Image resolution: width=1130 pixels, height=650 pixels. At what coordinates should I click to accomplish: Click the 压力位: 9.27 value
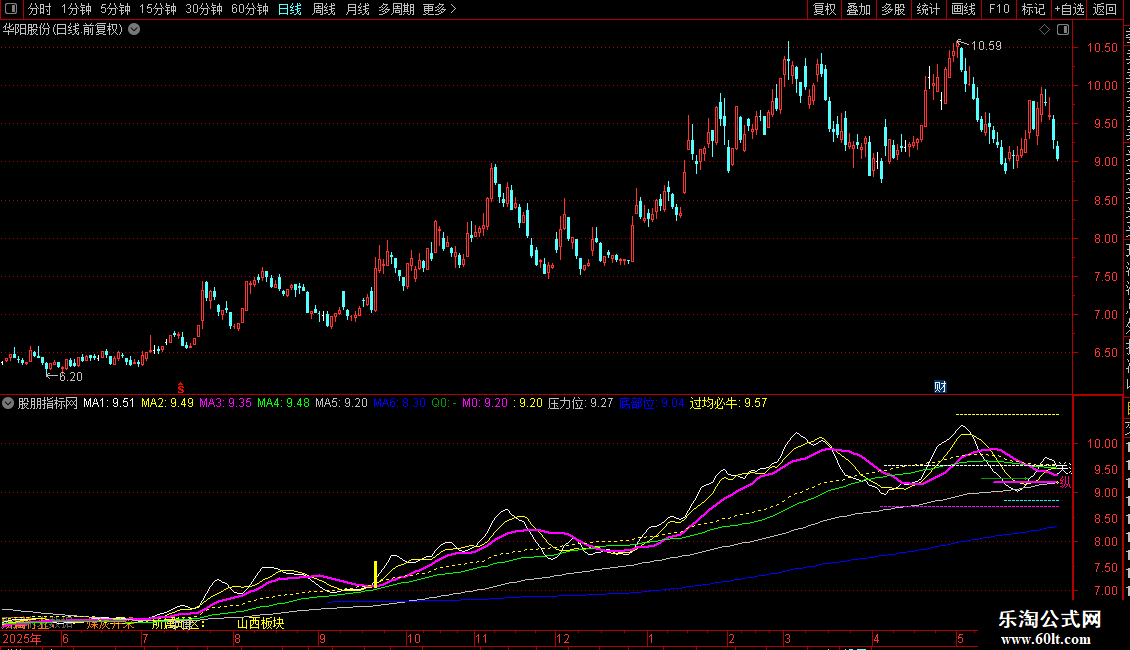580,404
